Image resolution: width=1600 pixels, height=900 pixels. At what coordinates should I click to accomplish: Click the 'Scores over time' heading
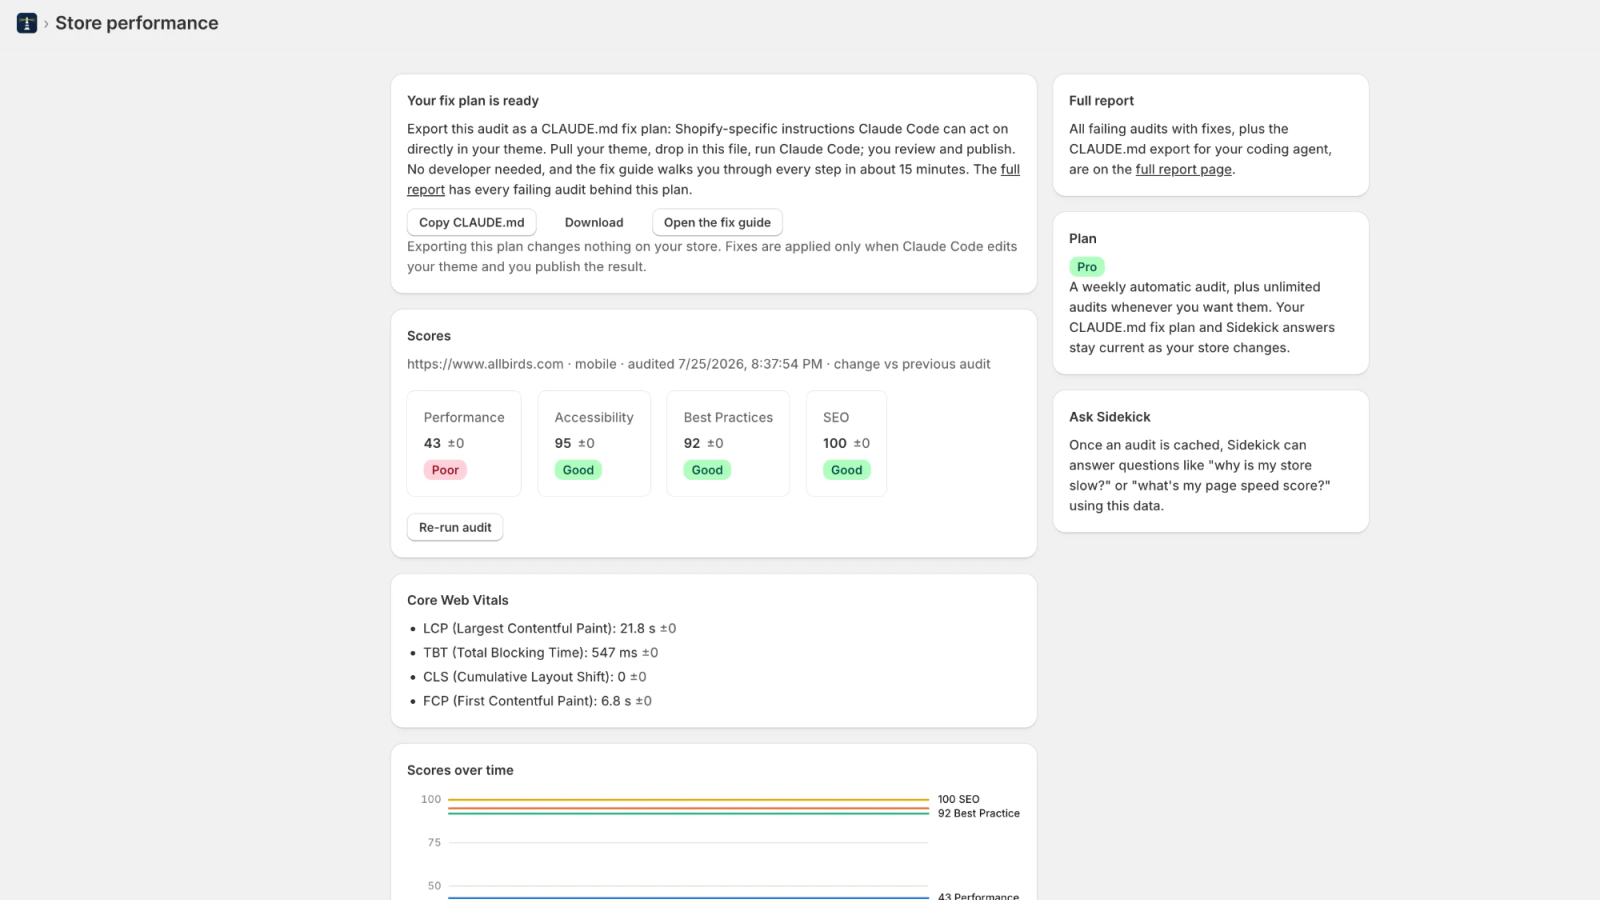click(460, 770)
